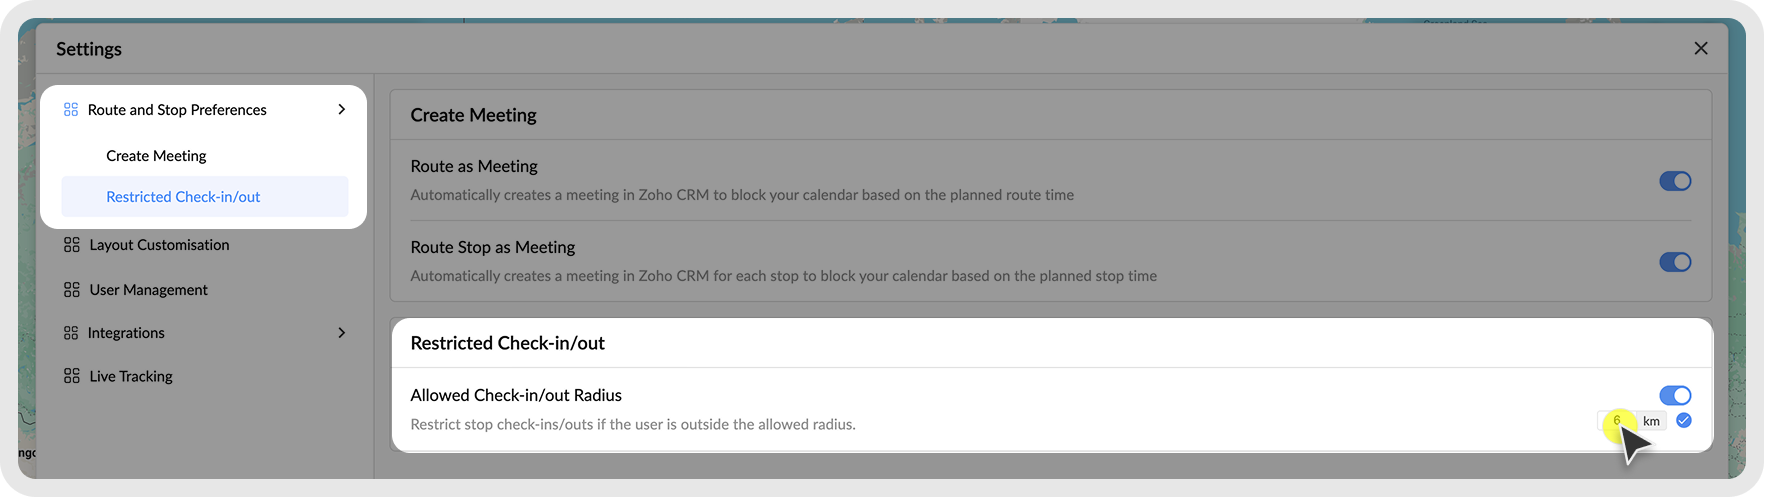Click the Route and Stop Preferences grid icon
1765x497 pixels.
point(71,110)
